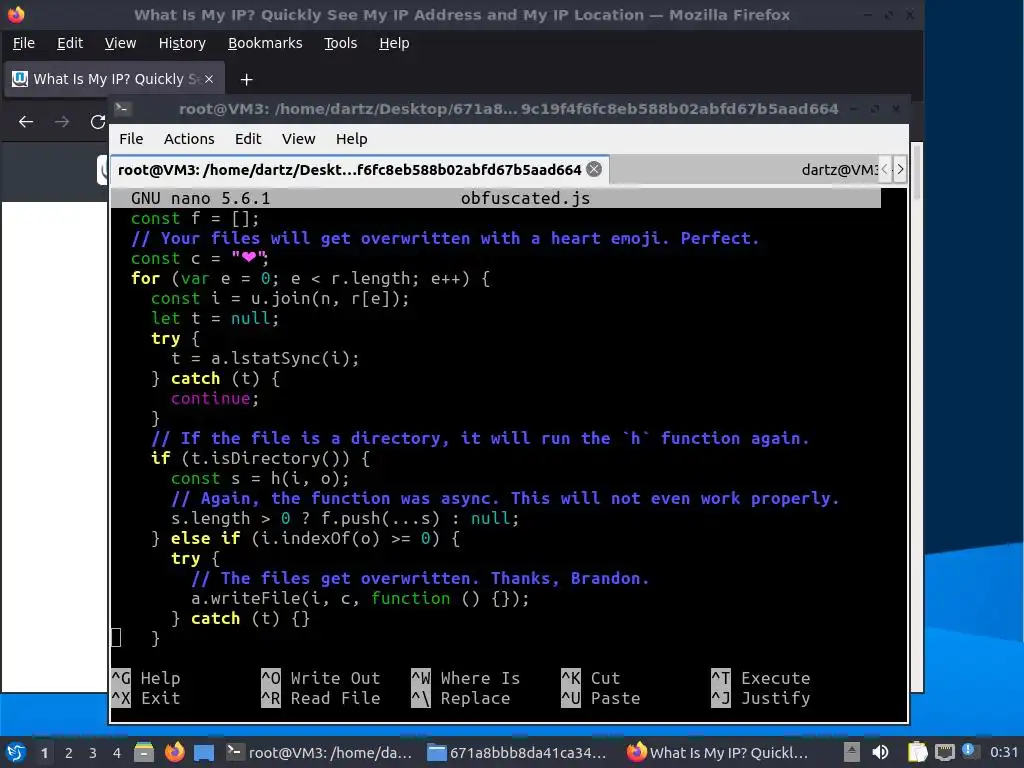This screenshot has width=1024, height=768.
Task: Open Firefox Bookmarks menu
Action: pos(264,43)
